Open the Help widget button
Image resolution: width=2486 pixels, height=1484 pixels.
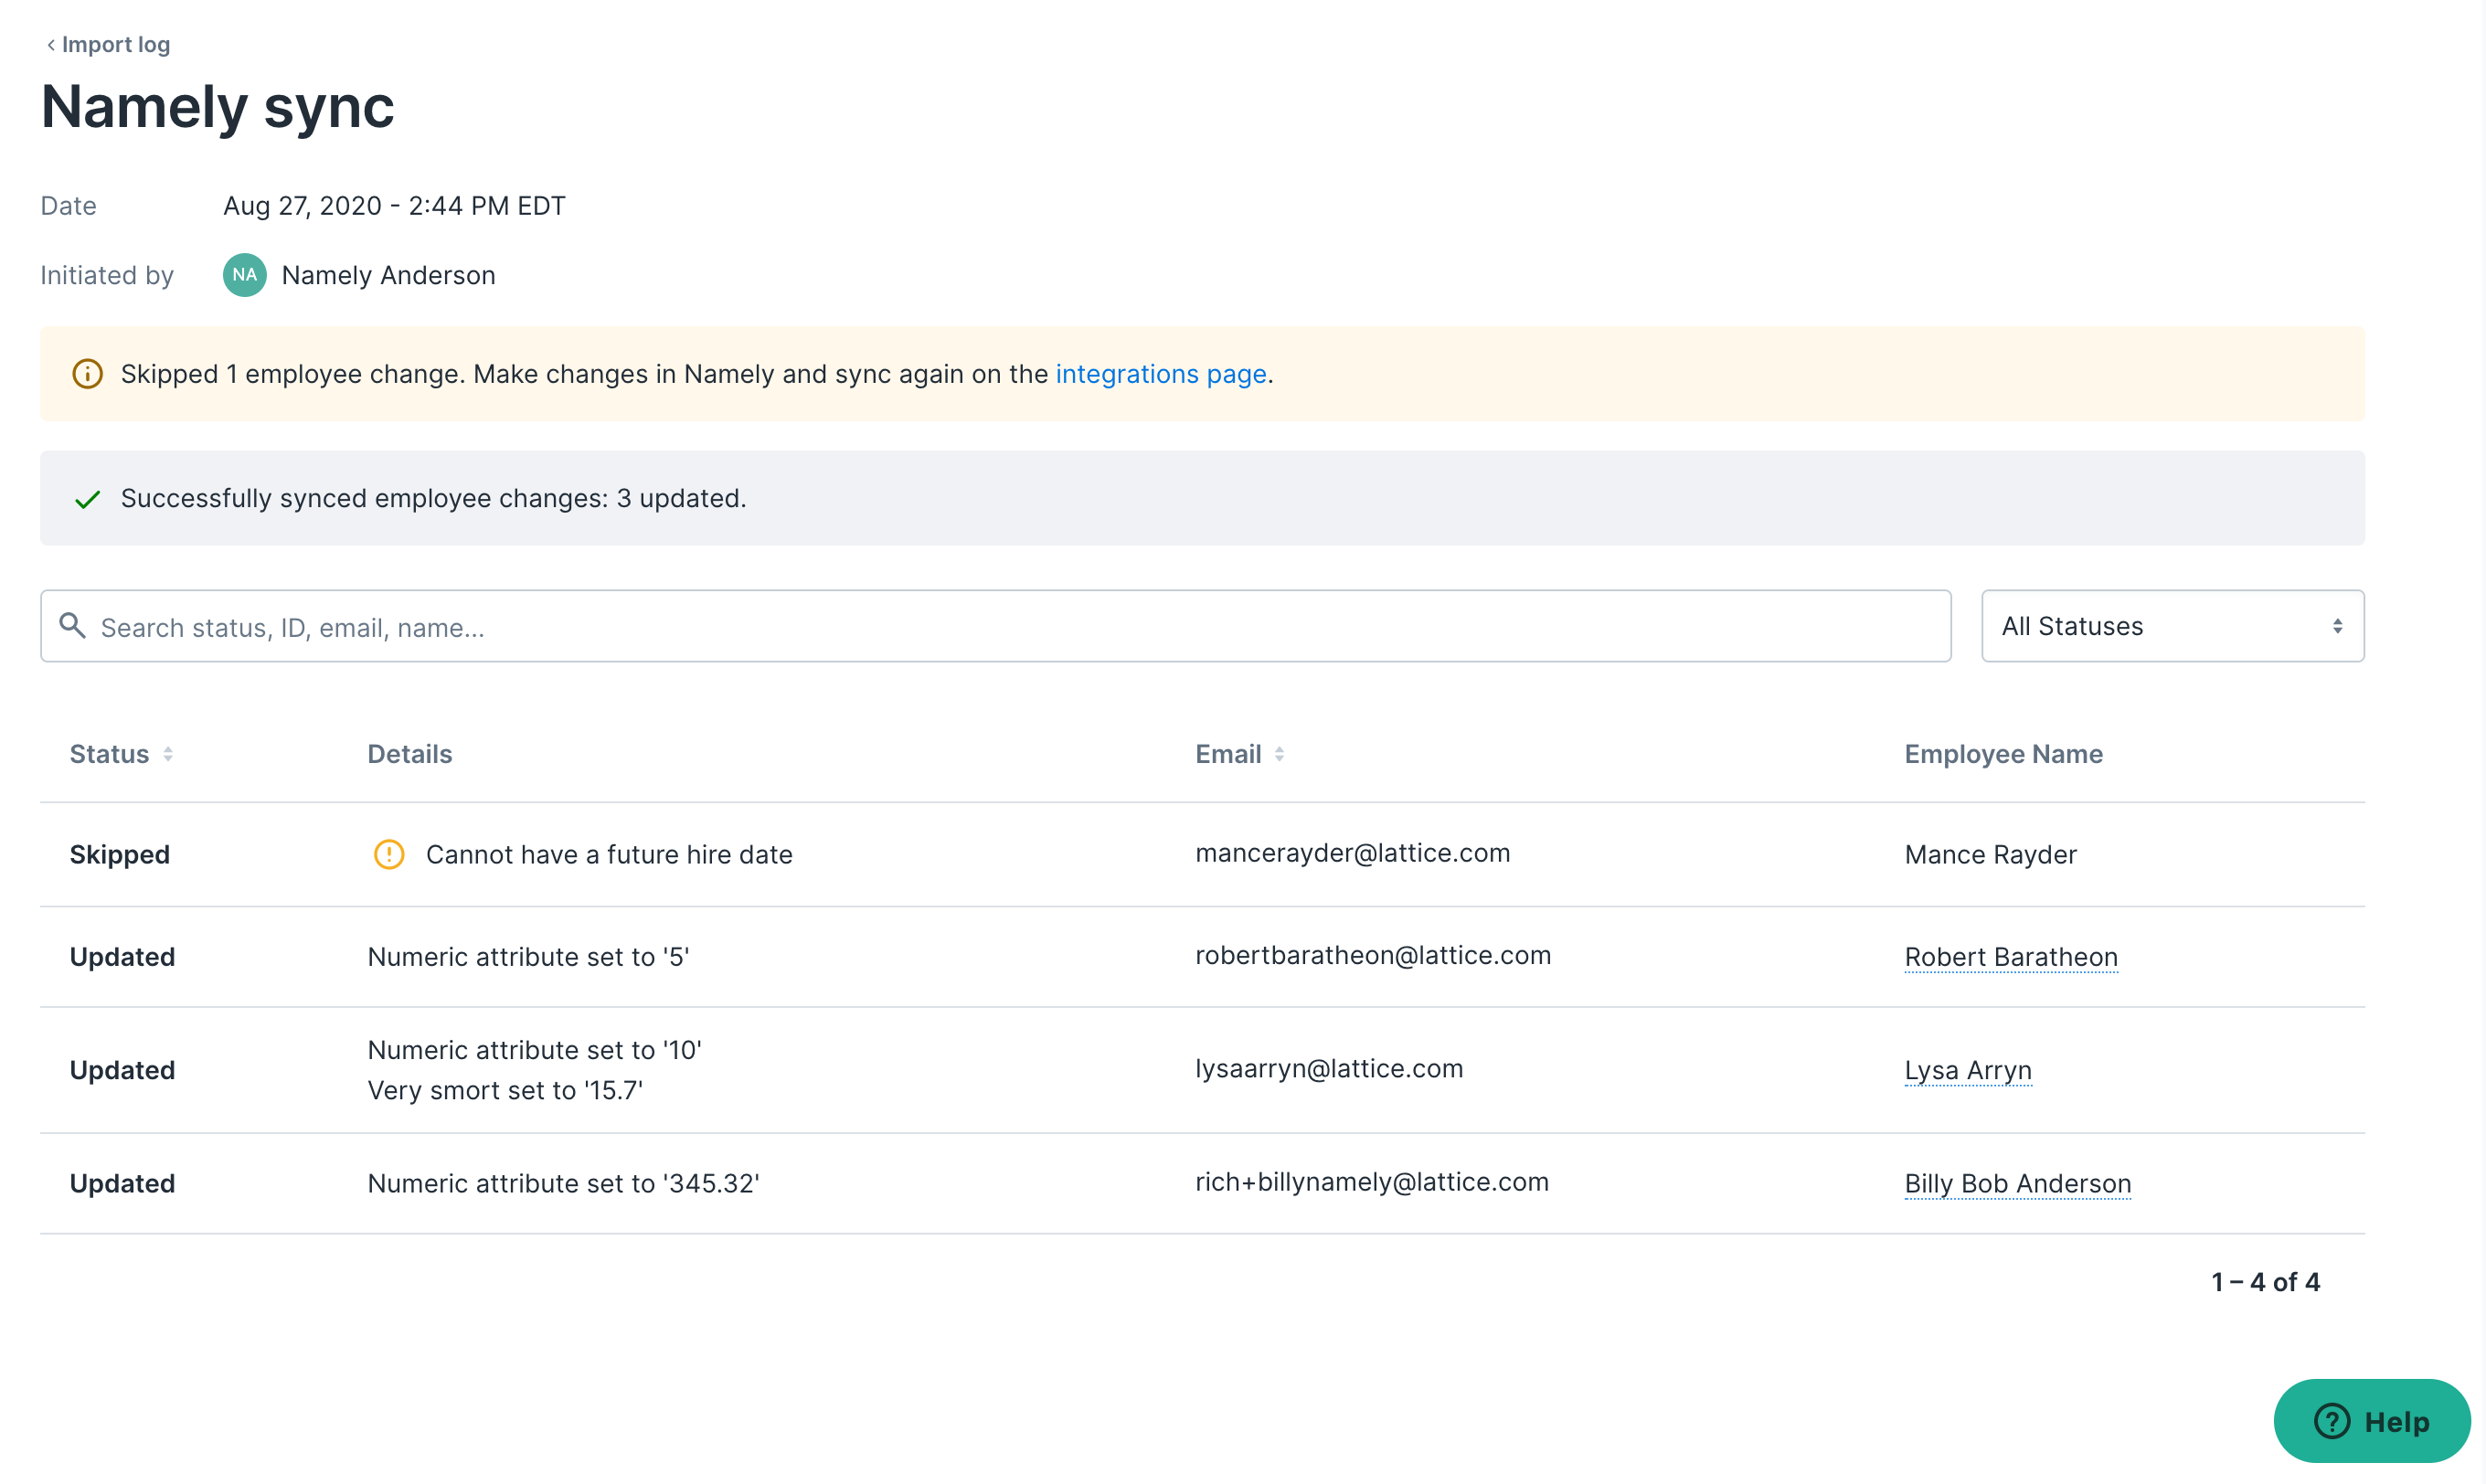2371,1421
